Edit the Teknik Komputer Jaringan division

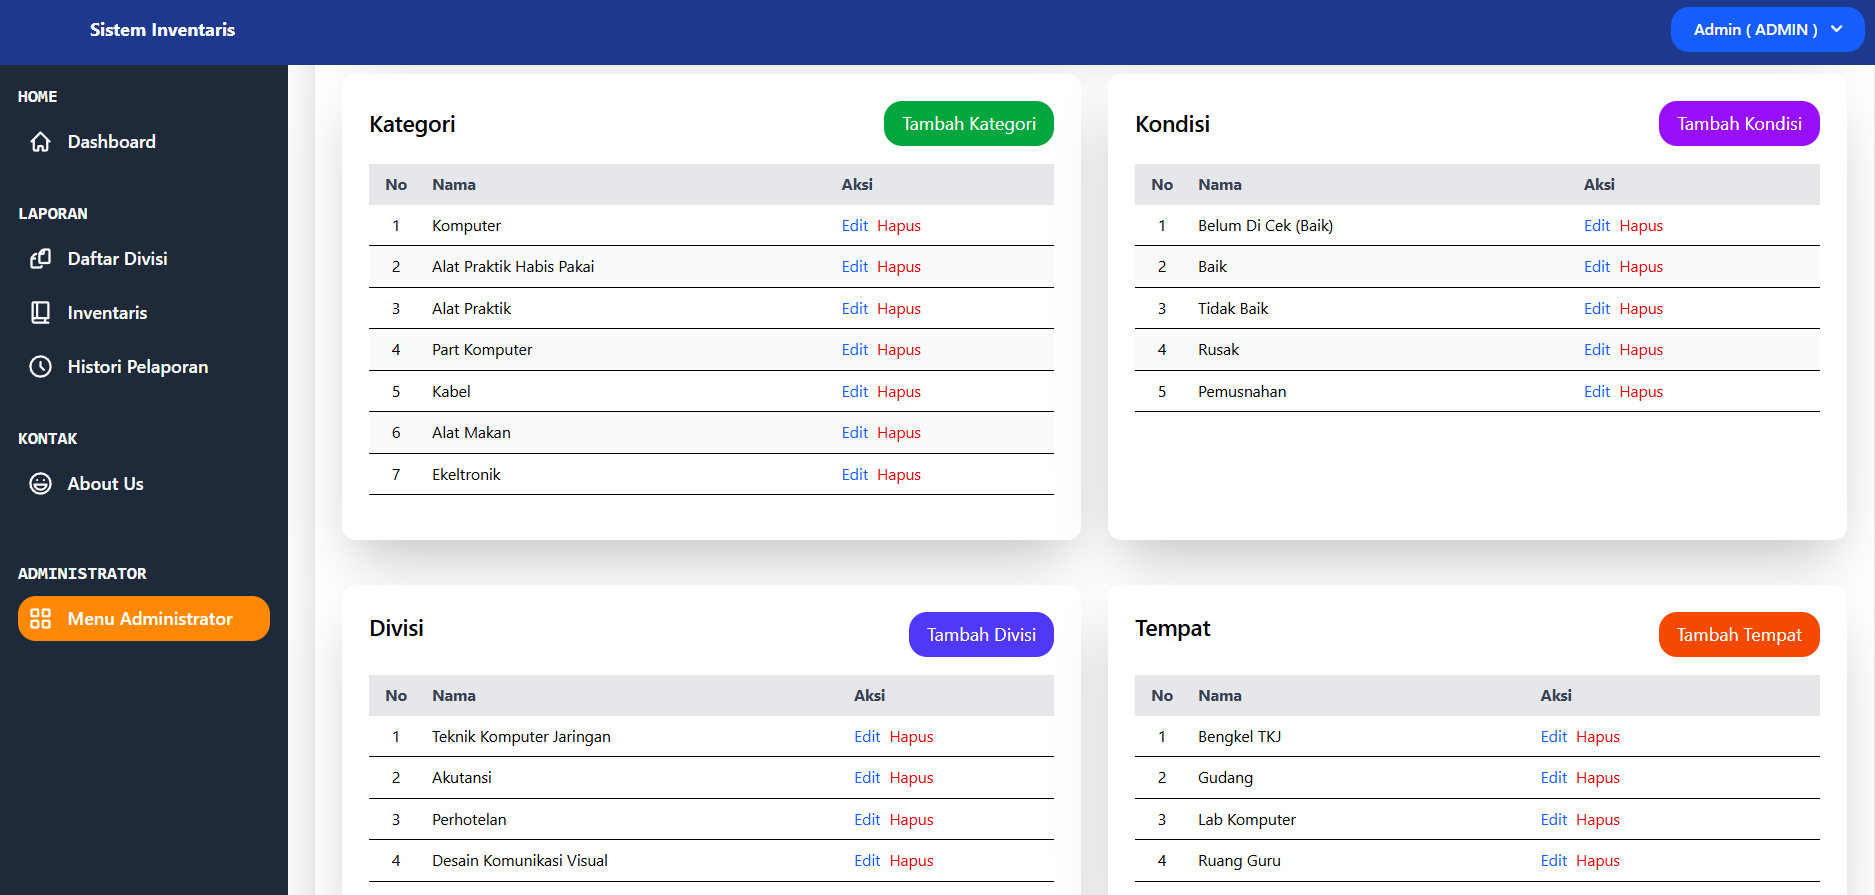pos(867,737)
